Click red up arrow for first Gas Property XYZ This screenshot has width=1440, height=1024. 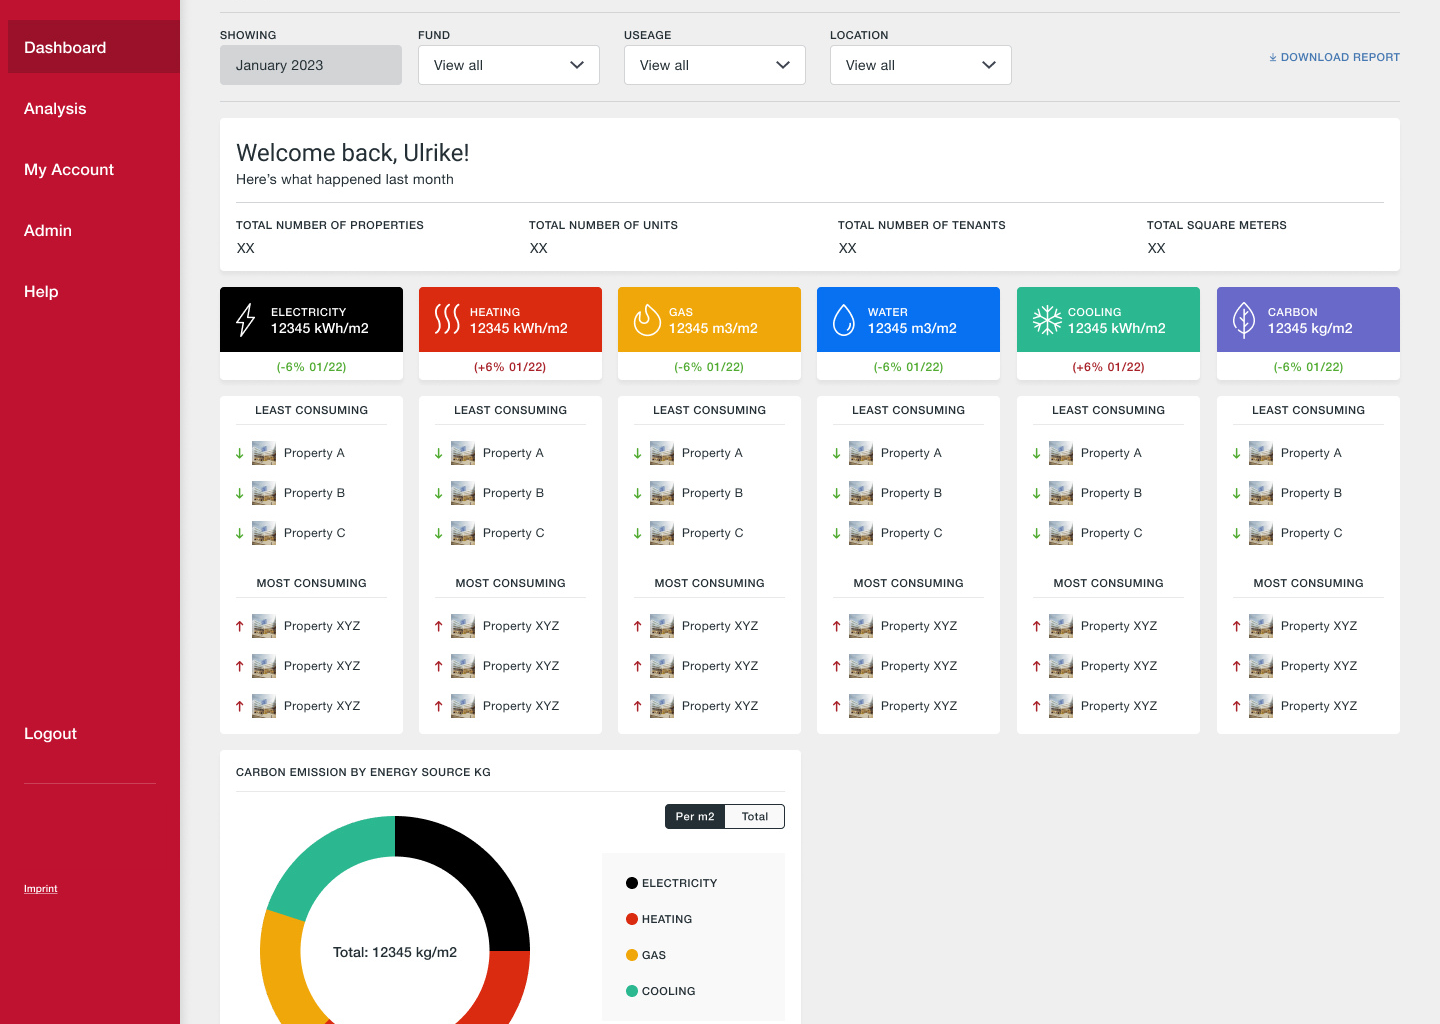click(637, 626)
